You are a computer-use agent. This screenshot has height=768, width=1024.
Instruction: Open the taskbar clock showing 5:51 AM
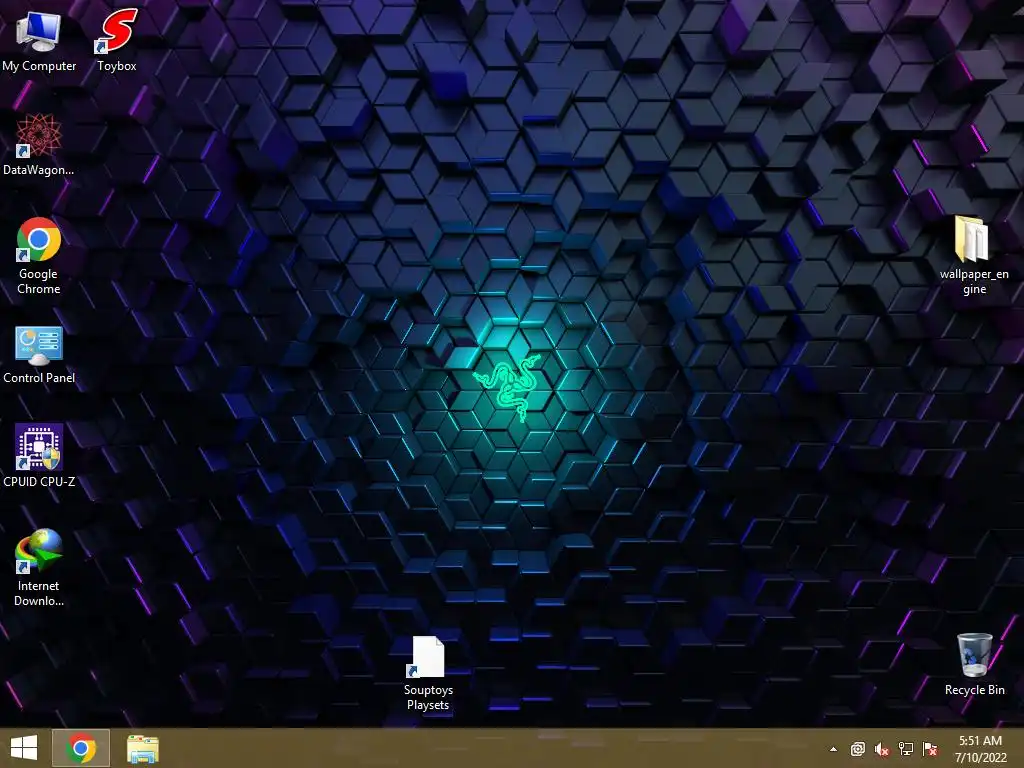point(980,749)
